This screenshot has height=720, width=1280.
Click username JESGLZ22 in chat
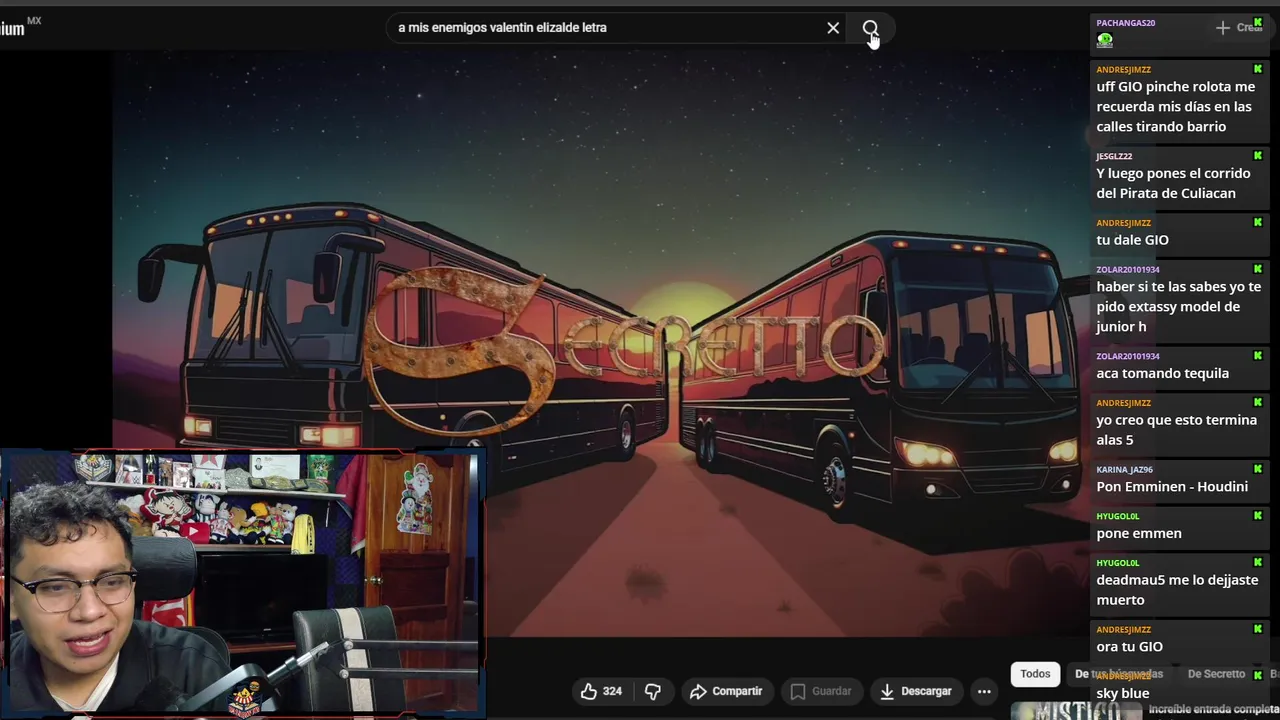click(x=1114, y=156)
